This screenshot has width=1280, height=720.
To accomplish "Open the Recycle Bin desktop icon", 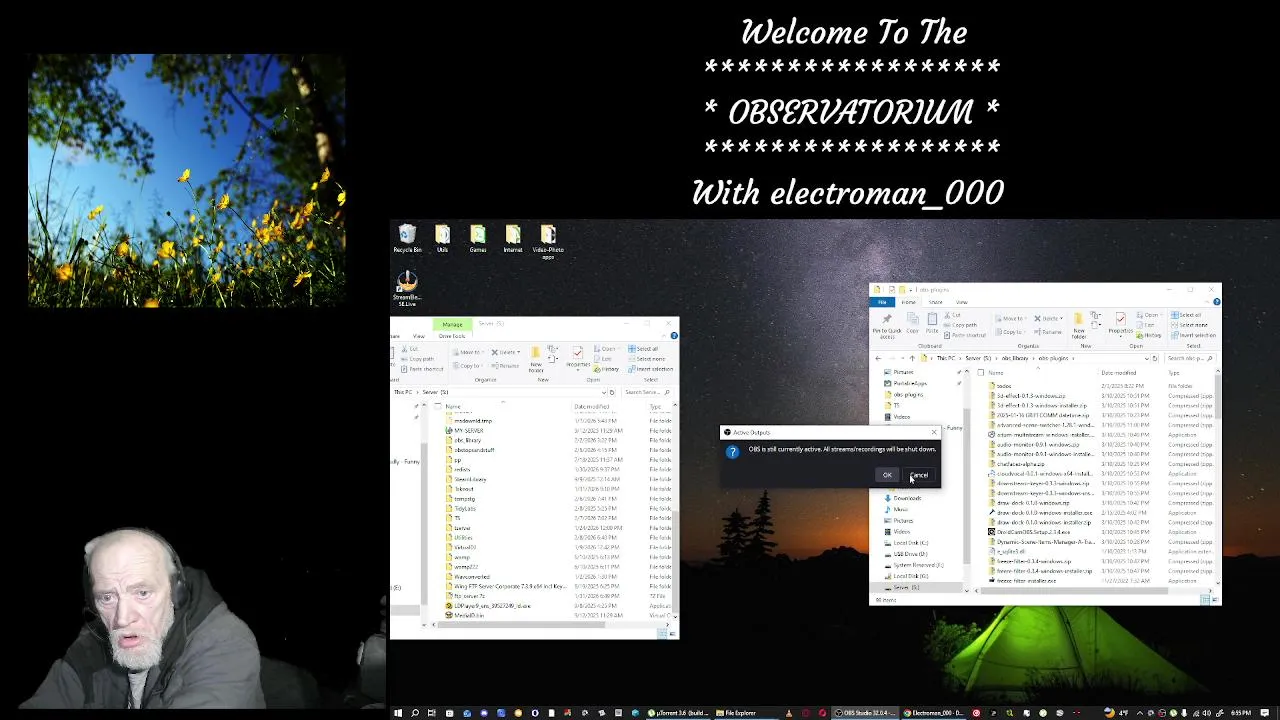I will pyautogui.click(x=407, y=239).
